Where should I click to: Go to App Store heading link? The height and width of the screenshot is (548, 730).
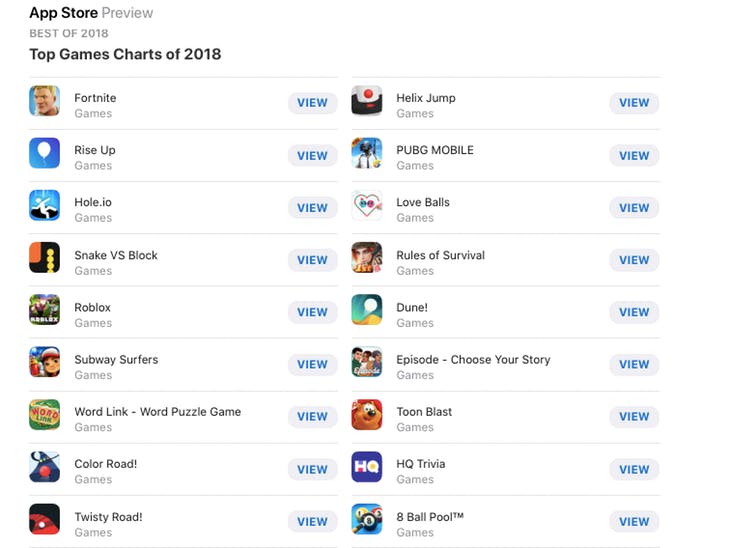[x=64, y=13]
